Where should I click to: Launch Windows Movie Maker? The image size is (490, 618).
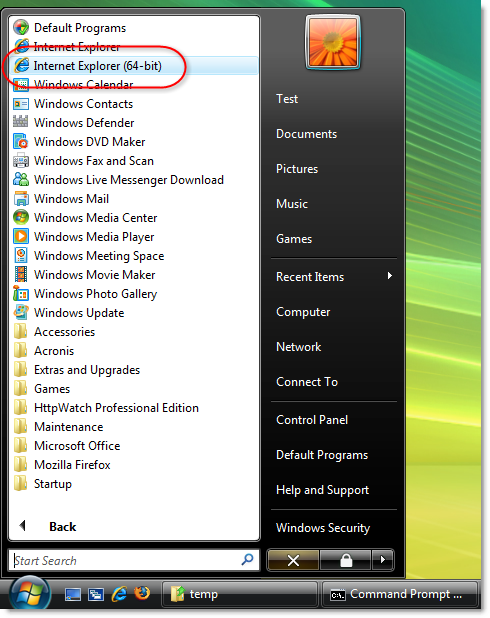134,275
